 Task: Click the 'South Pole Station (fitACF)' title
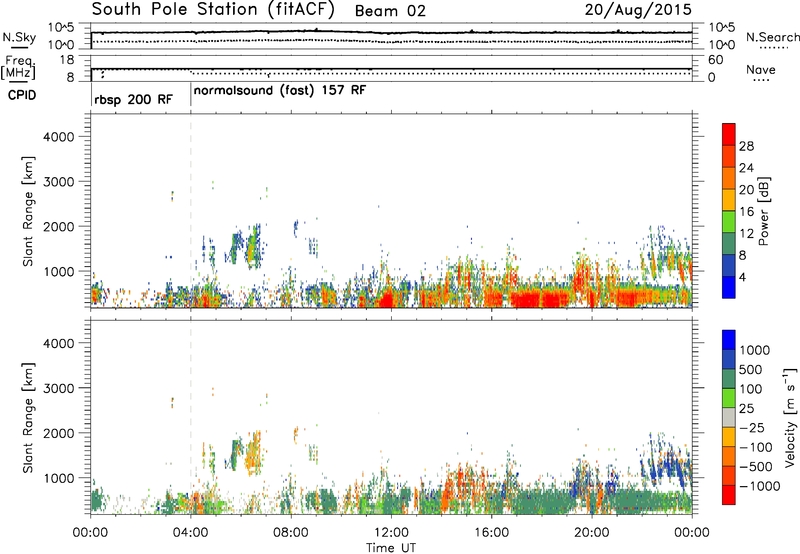tap(213, 10)
